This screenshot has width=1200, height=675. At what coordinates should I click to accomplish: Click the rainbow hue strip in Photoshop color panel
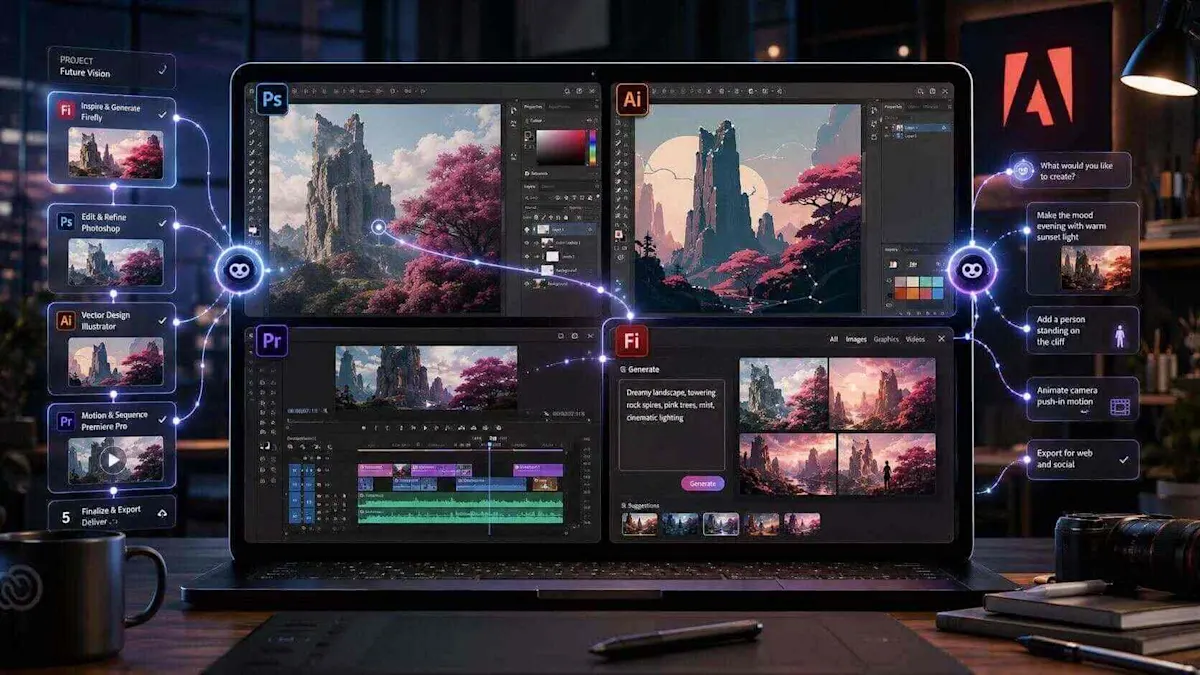[x=592, y=147]
